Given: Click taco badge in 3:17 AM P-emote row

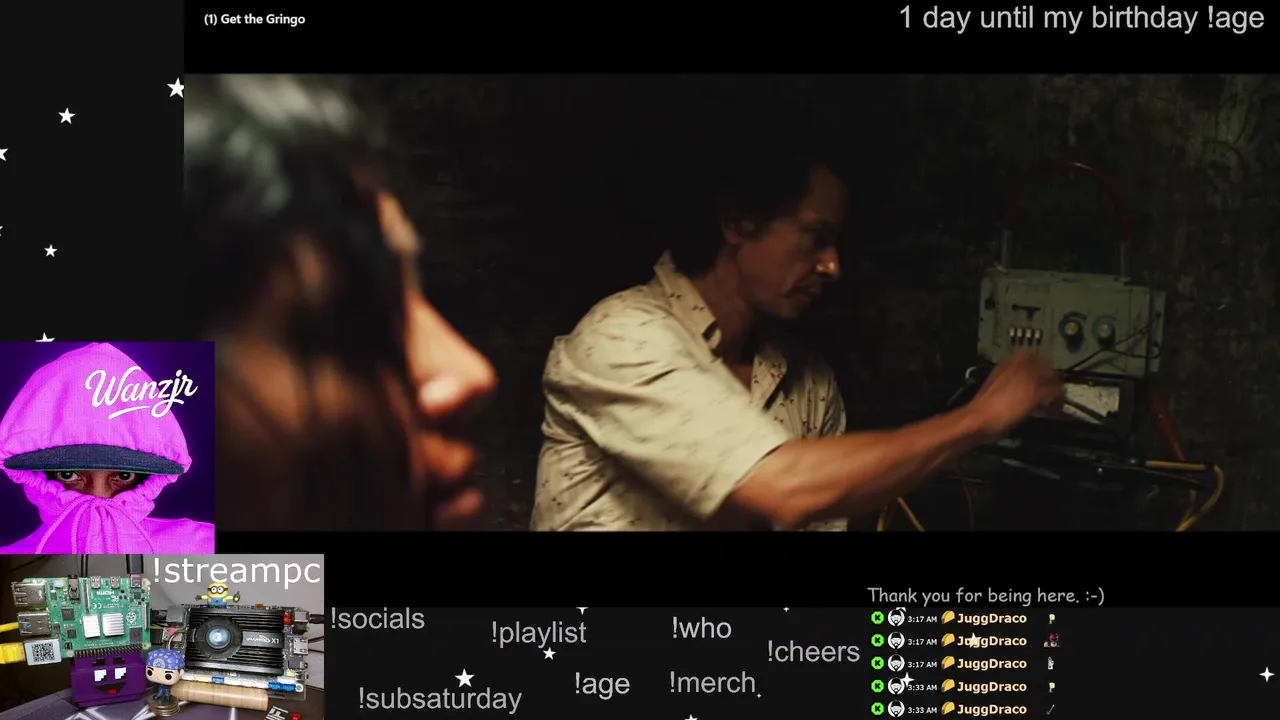Looking at the screenshot, I should 948,618.
